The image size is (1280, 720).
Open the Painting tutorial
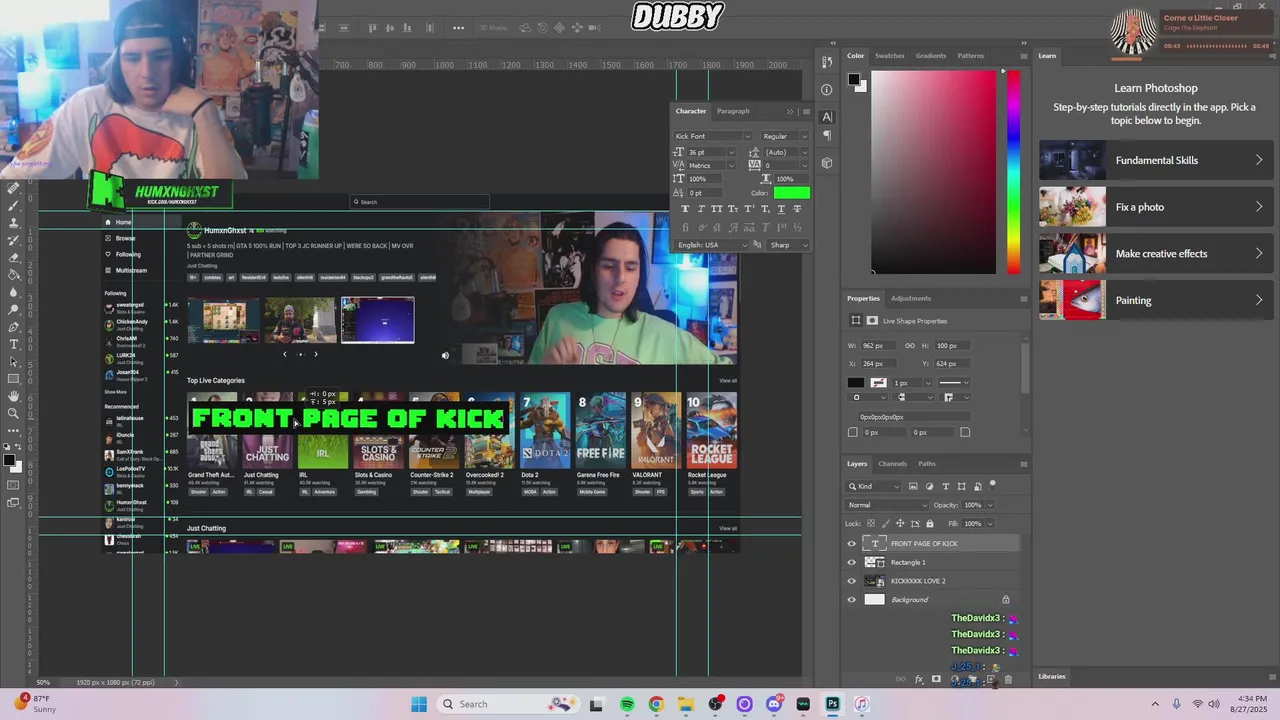1156,300
